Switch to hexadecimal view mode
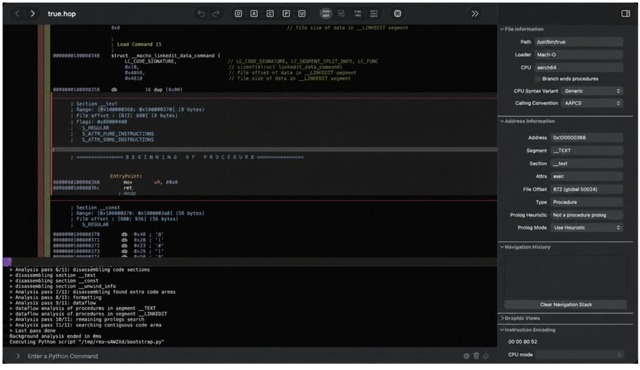Viewport: 640px width, 370px height. click(x=358, y=14)
